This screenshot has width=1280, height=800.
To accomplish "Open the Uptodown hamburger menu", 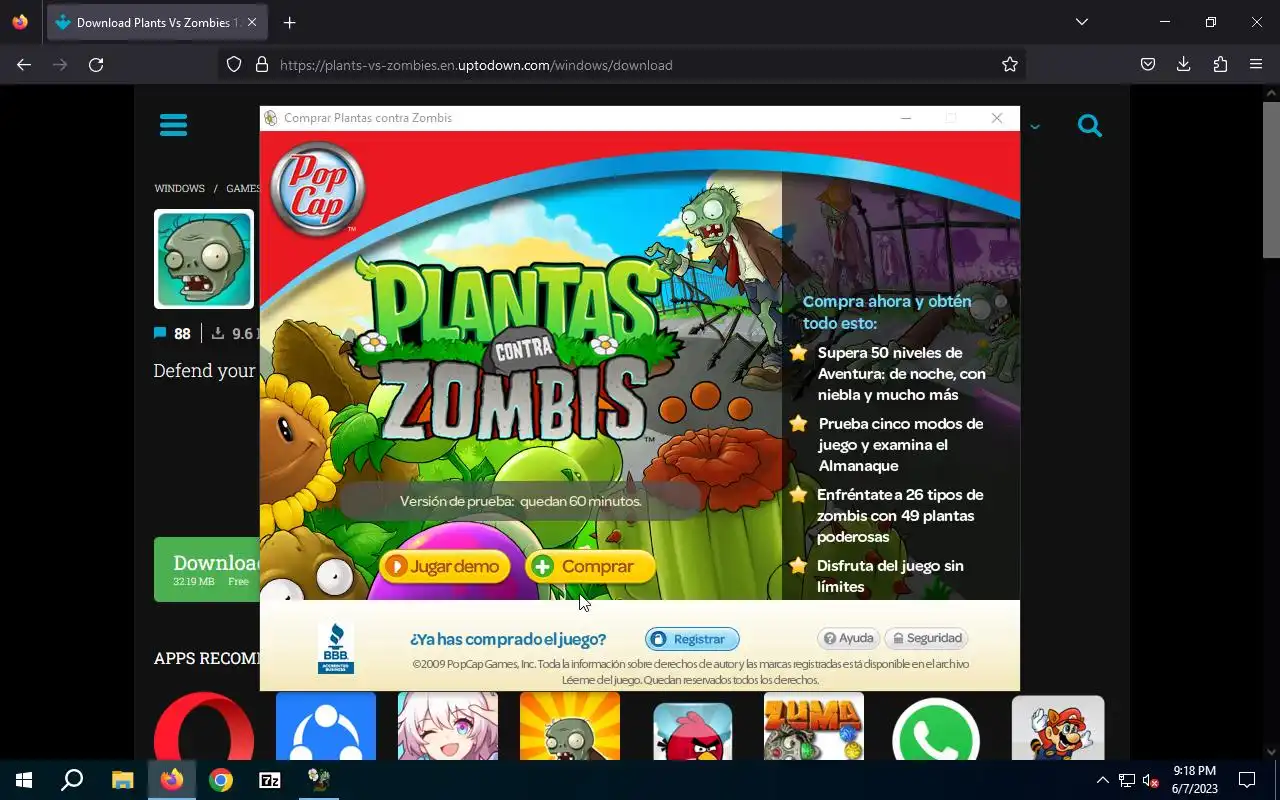I will coord(173,125).
